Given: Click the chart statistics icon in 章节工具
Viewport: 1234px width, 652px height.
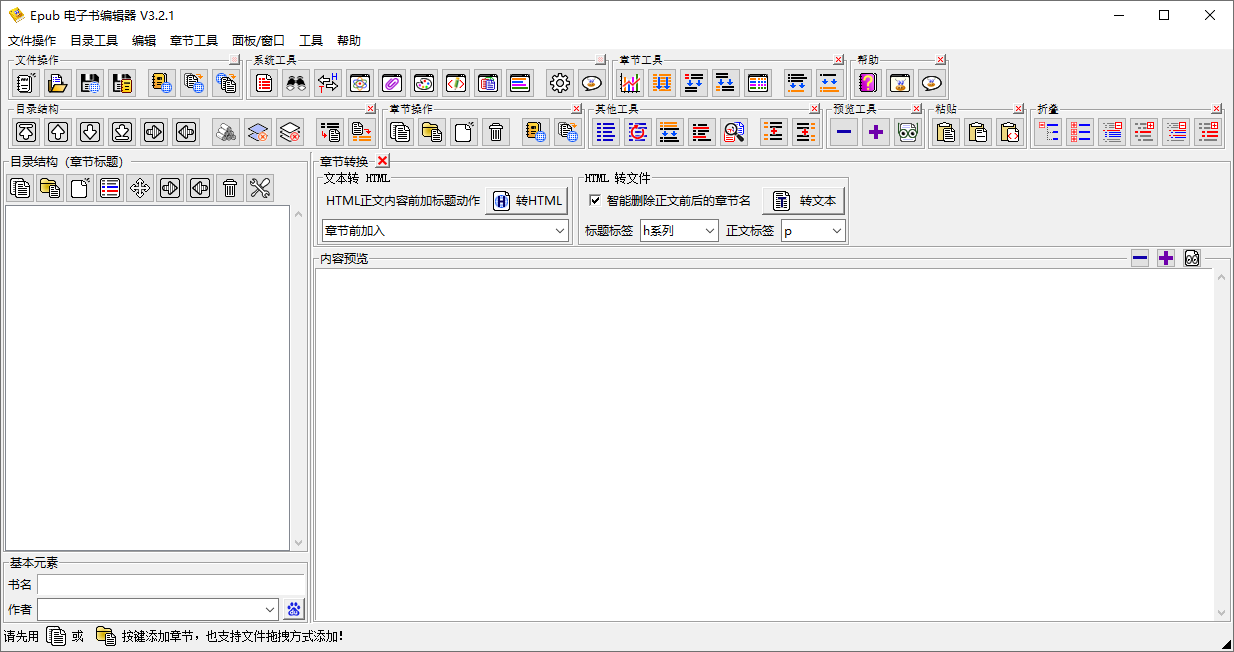Looking at the screenshot, I should tap(630, 83).
